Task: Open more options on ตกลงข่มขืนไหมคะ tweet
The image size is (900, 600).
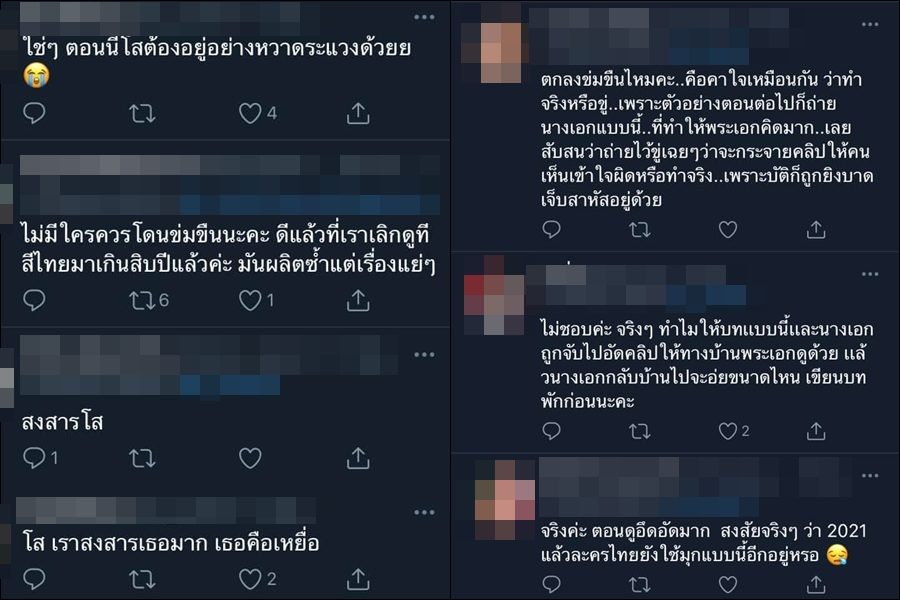Action: 870,24
